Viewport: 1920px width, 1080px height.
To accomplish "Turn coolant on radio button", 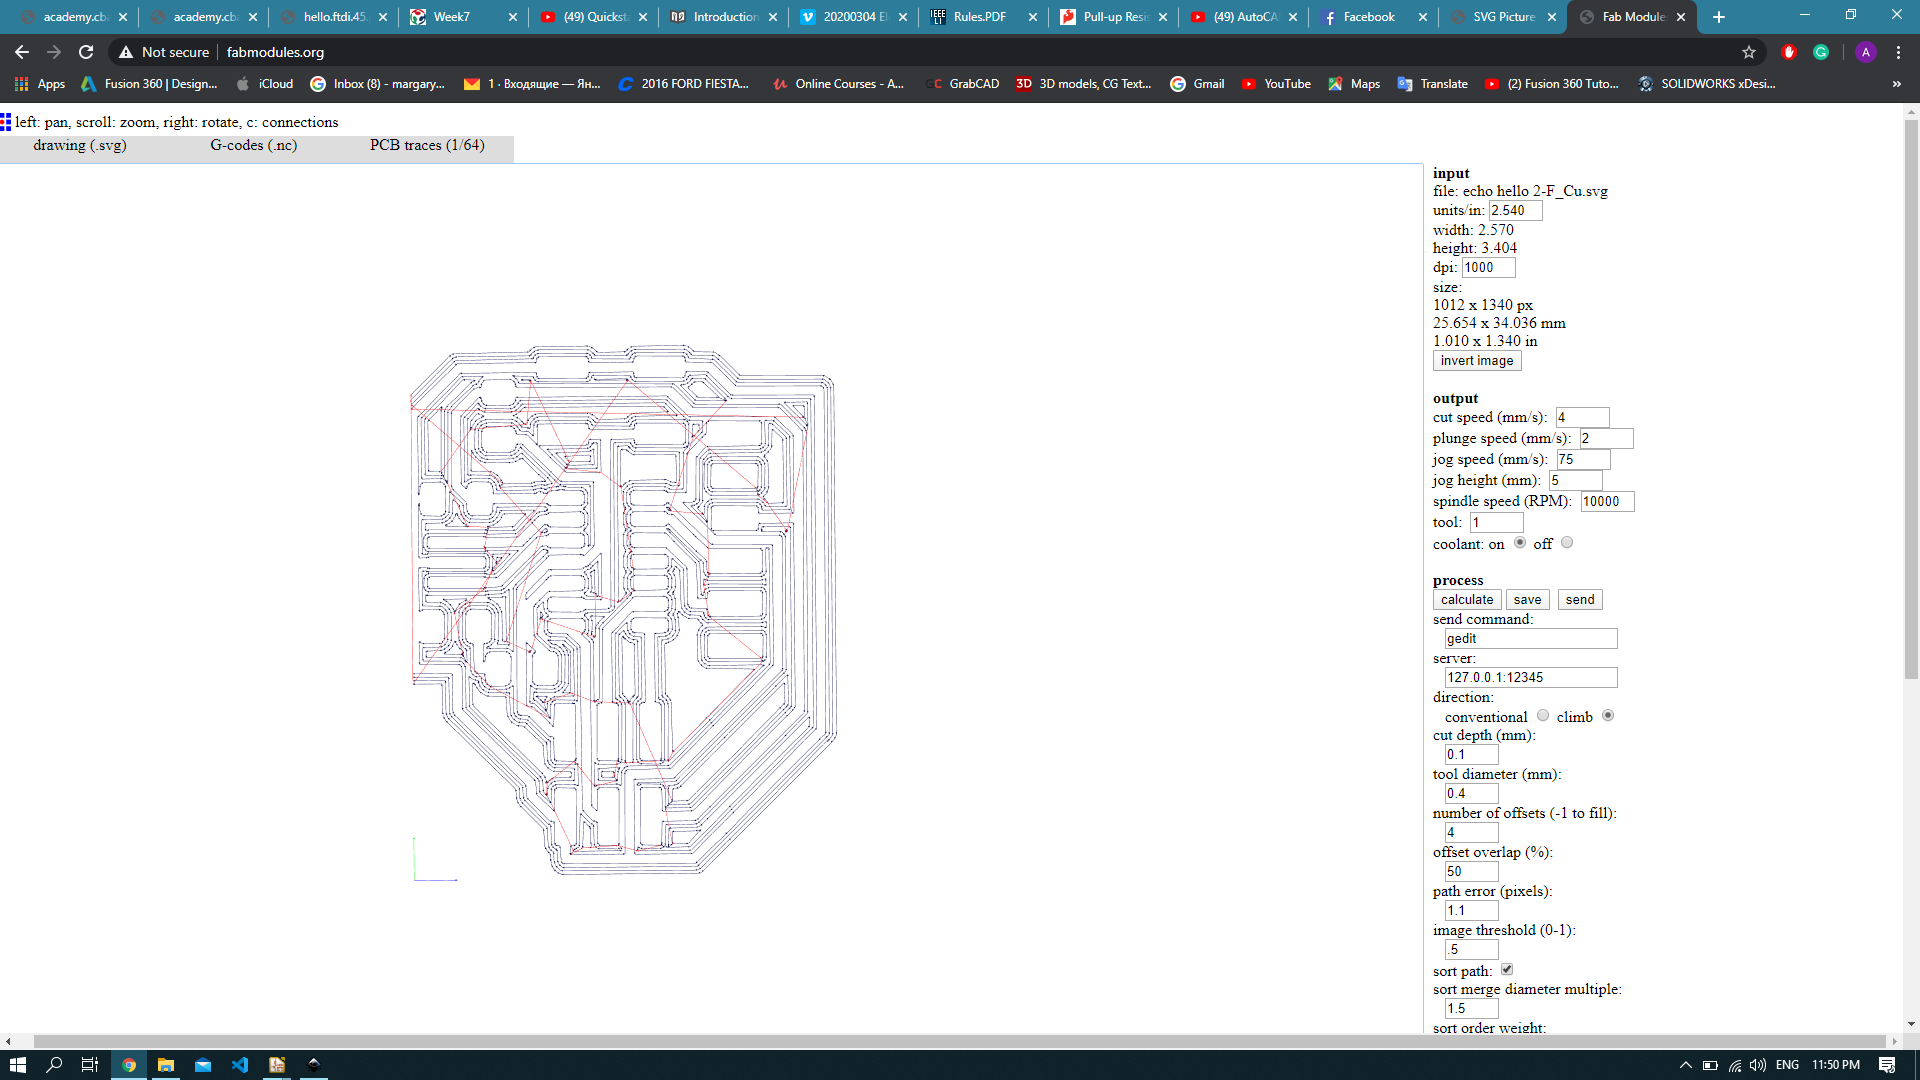I will 1520,543.
